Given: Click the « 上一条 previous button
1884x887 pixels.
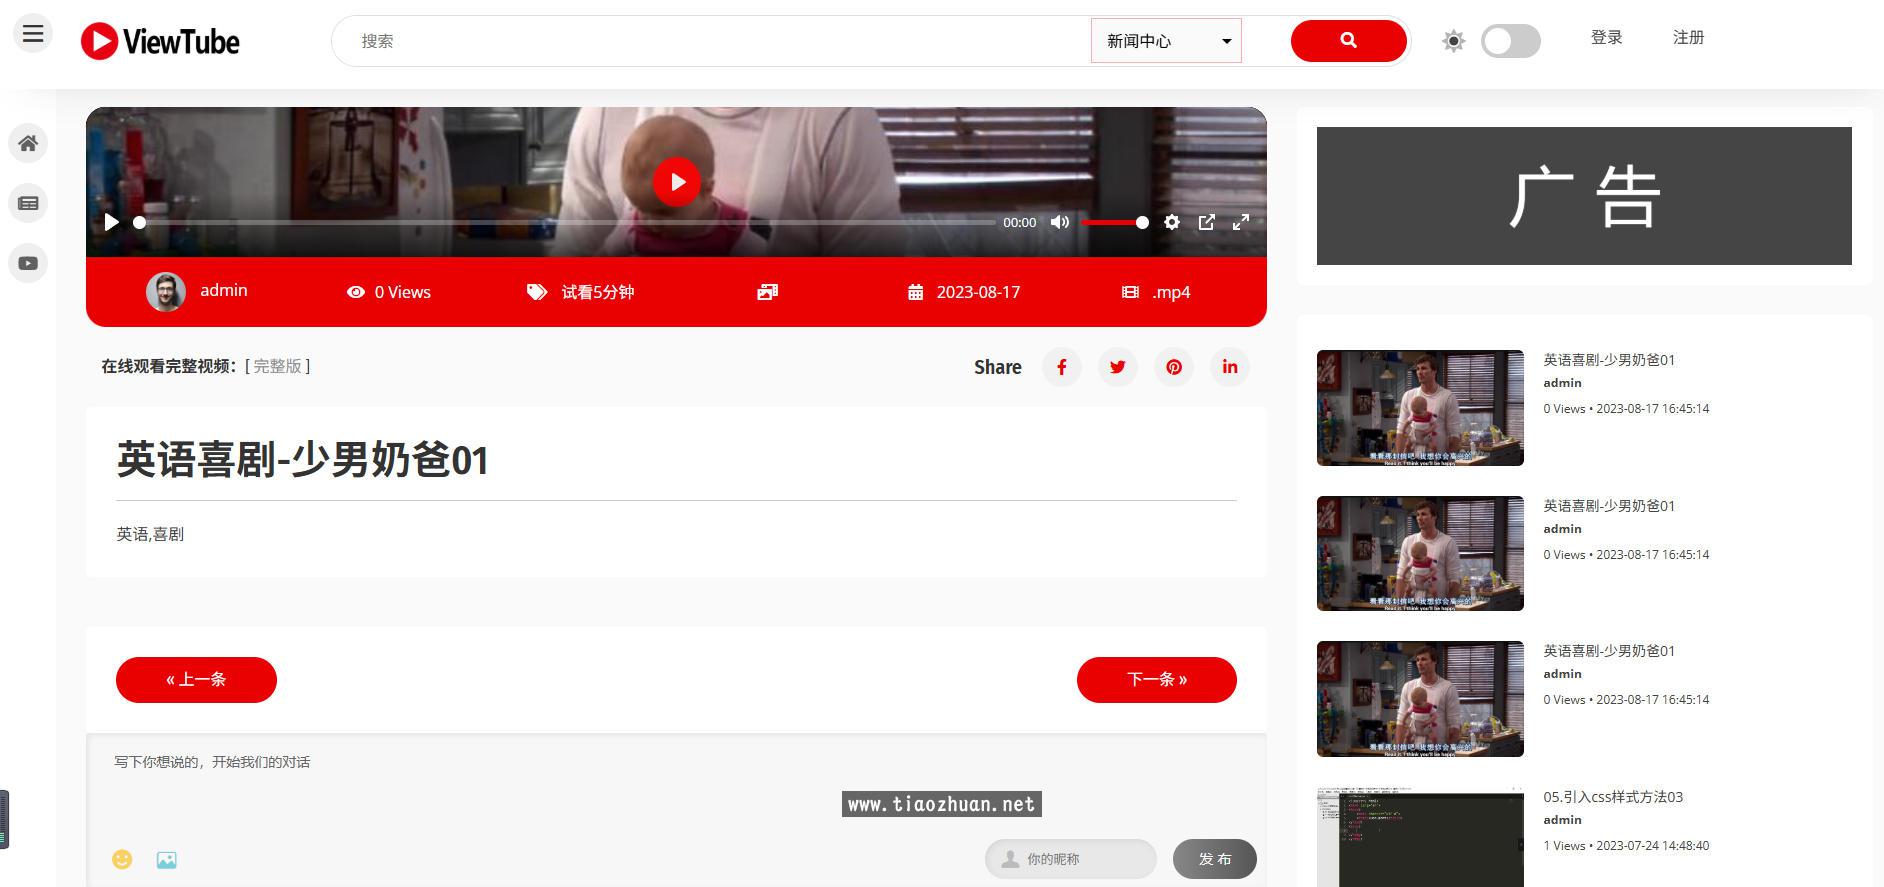Looking at the screenshot, I should coord(196,680).
